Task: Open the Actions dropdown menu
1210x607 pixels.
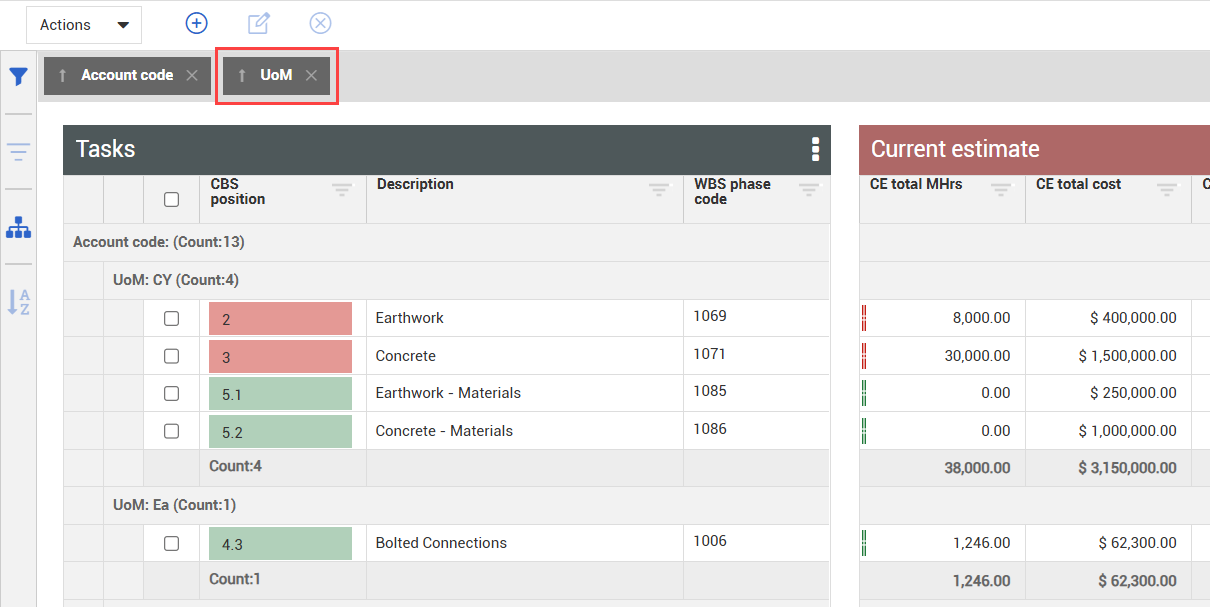Action: (x=84, y=25)
